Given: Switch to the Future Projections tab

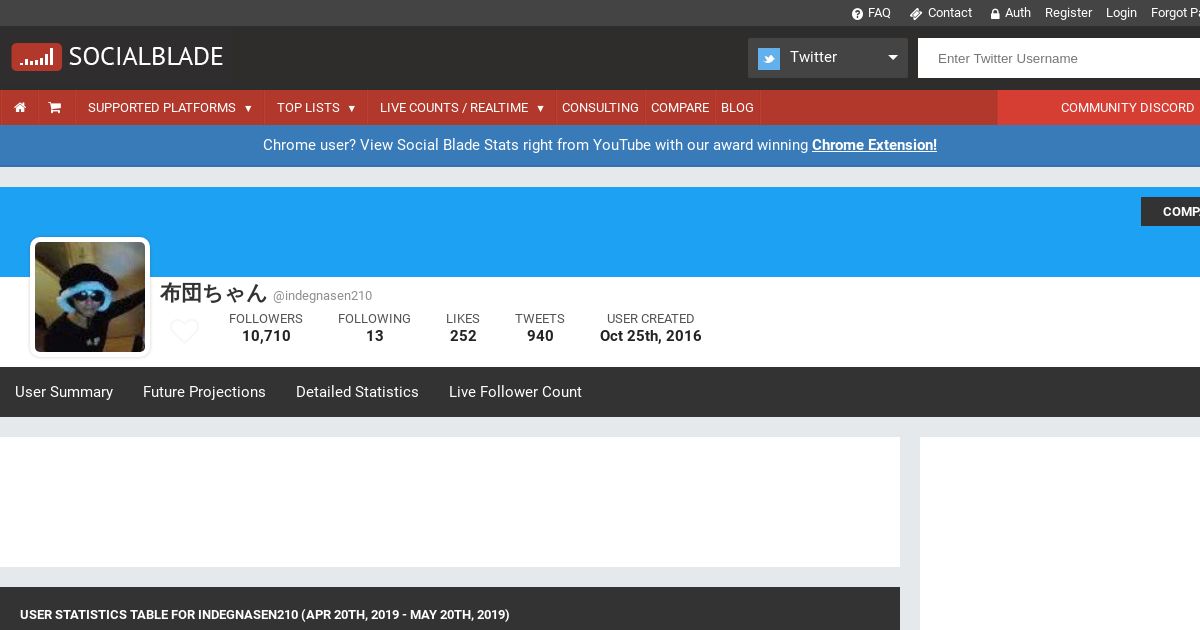Looking at the screenshot, I should pos(204,392).
